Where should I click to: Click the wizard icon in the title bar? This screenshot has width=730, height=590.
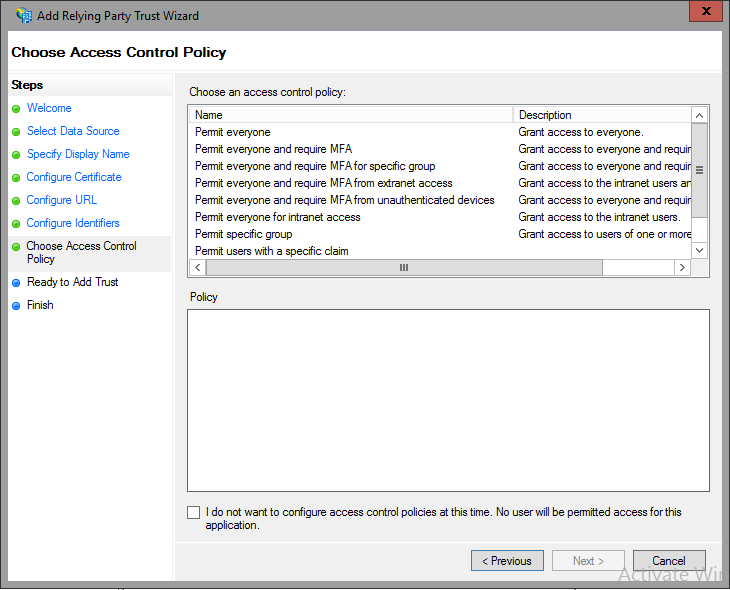[24, 16]
